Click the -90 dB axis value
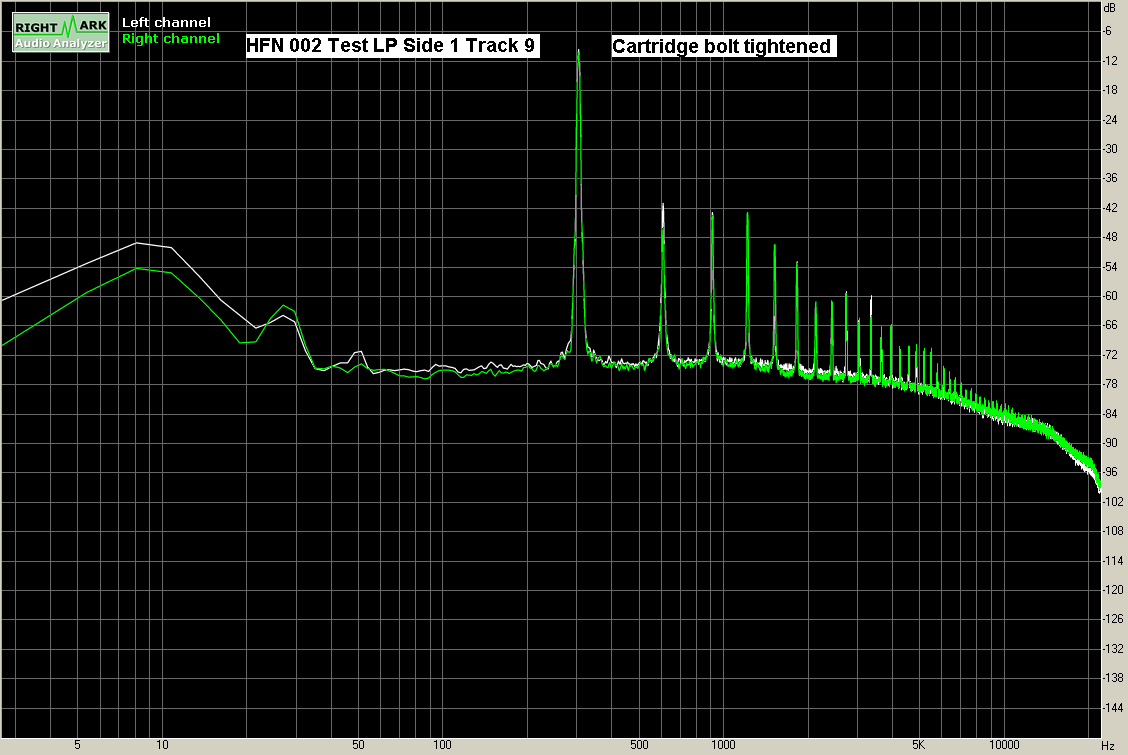This screenshot has width=1128, height=755. click(1111, 443)
